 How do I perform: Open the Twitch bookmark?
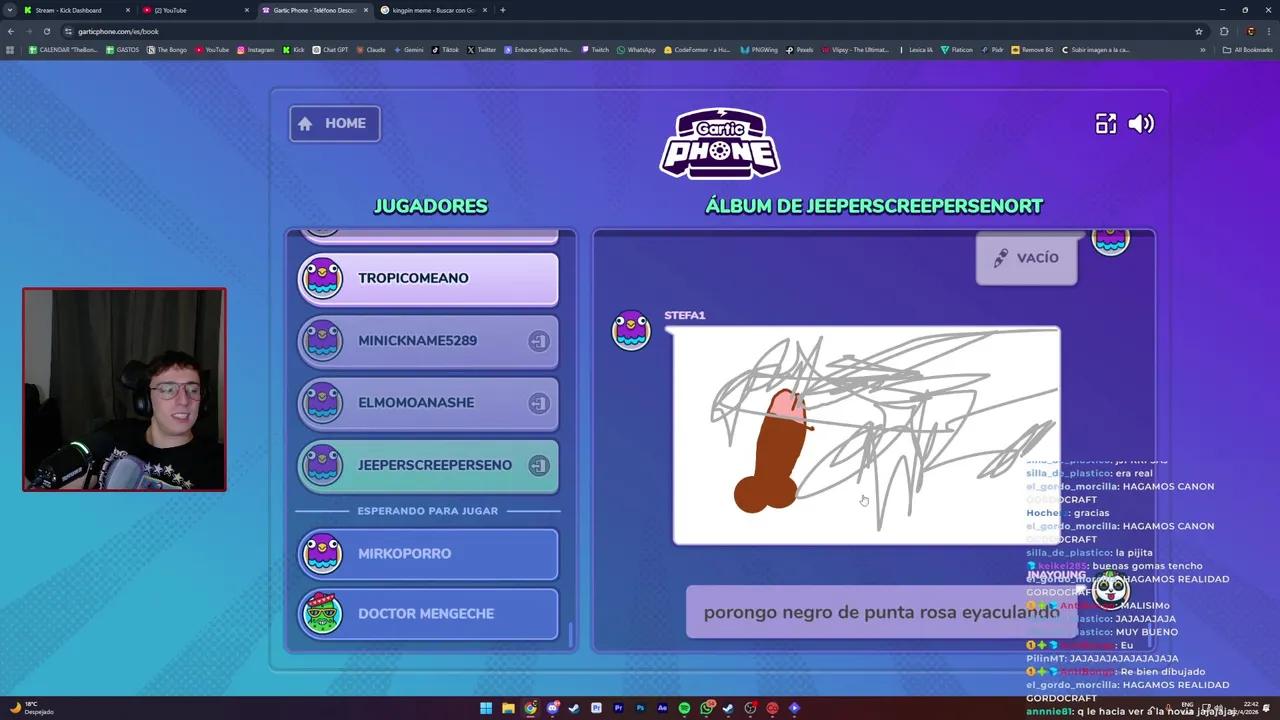click(595, 49)
